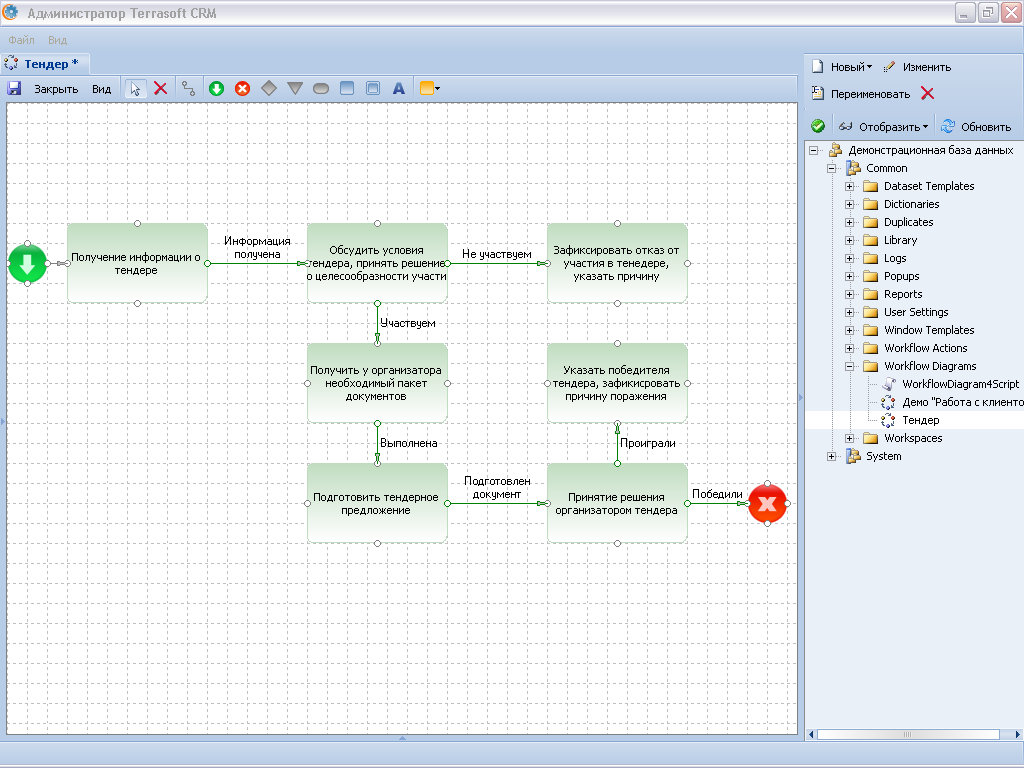
Task: Collapse the Демонстрационная база данных node
Action: 814,150
